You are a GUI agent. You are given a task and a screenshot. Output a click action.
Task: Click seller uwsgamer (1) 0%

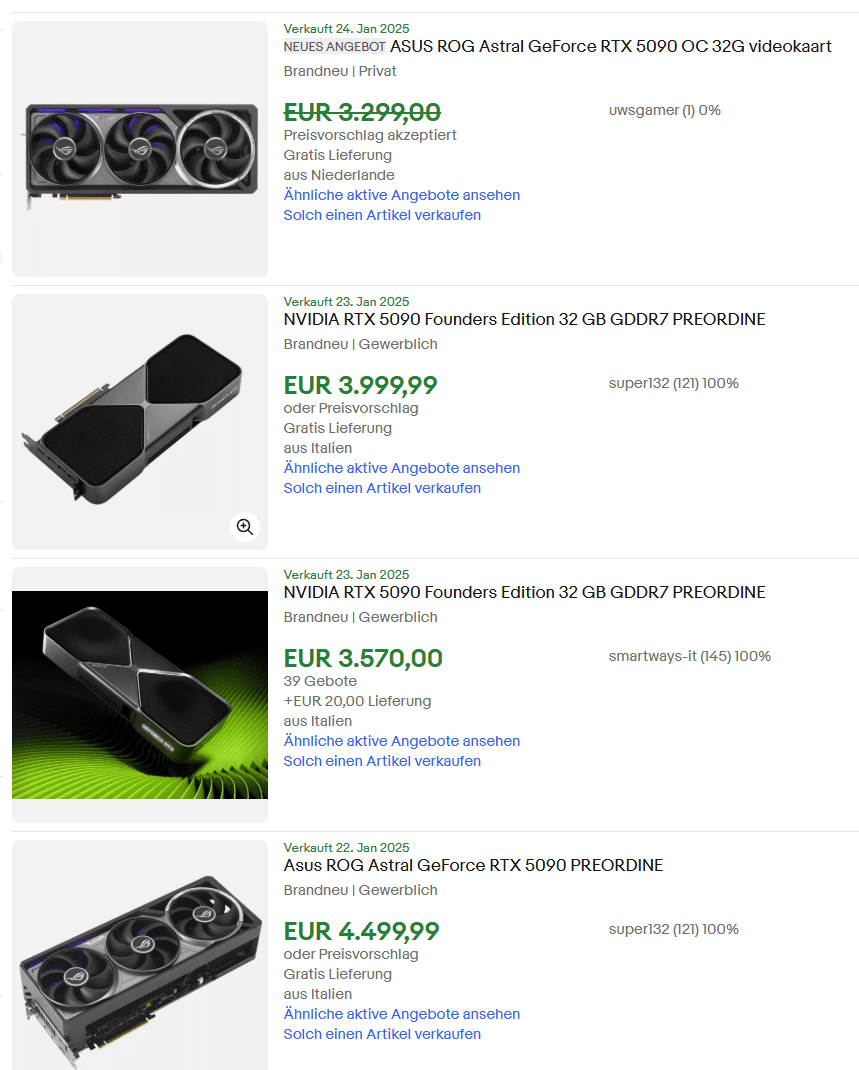click(x=664, y=110)
